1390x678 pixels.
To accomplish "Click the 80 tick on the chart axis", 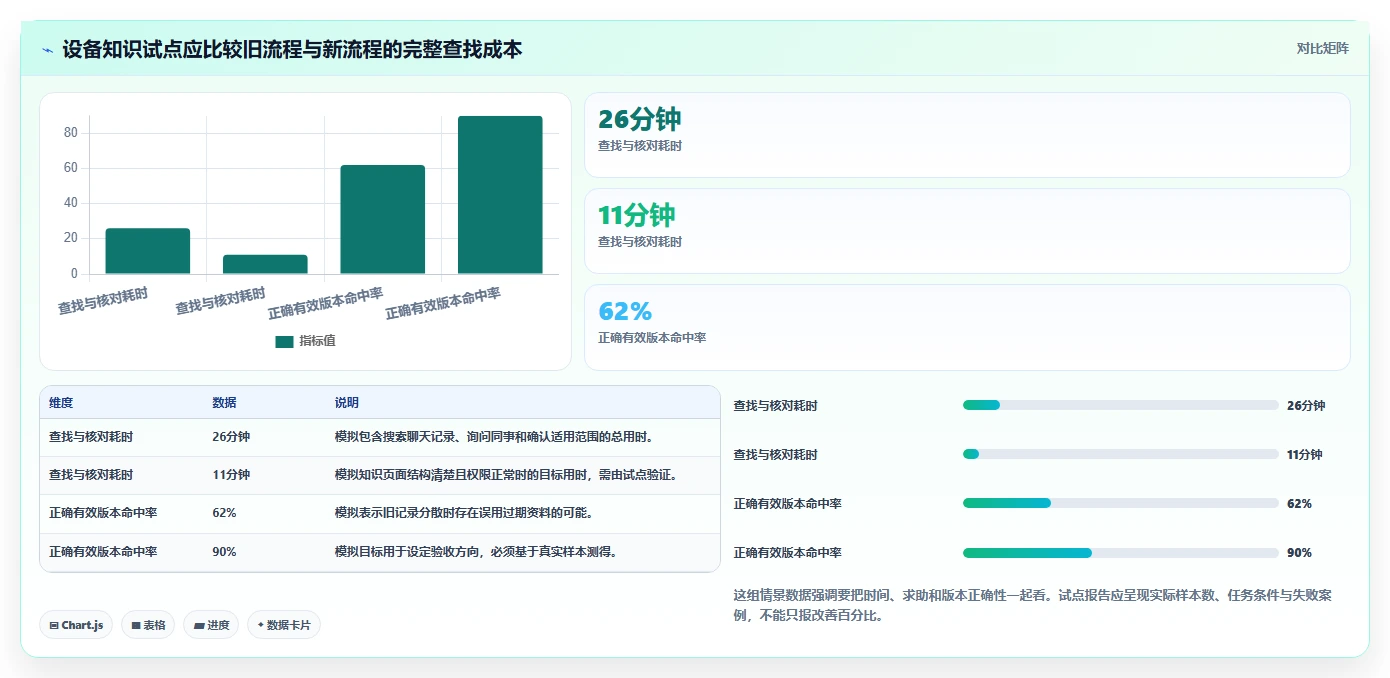I will pyautogui.click(x=70, y=133).
